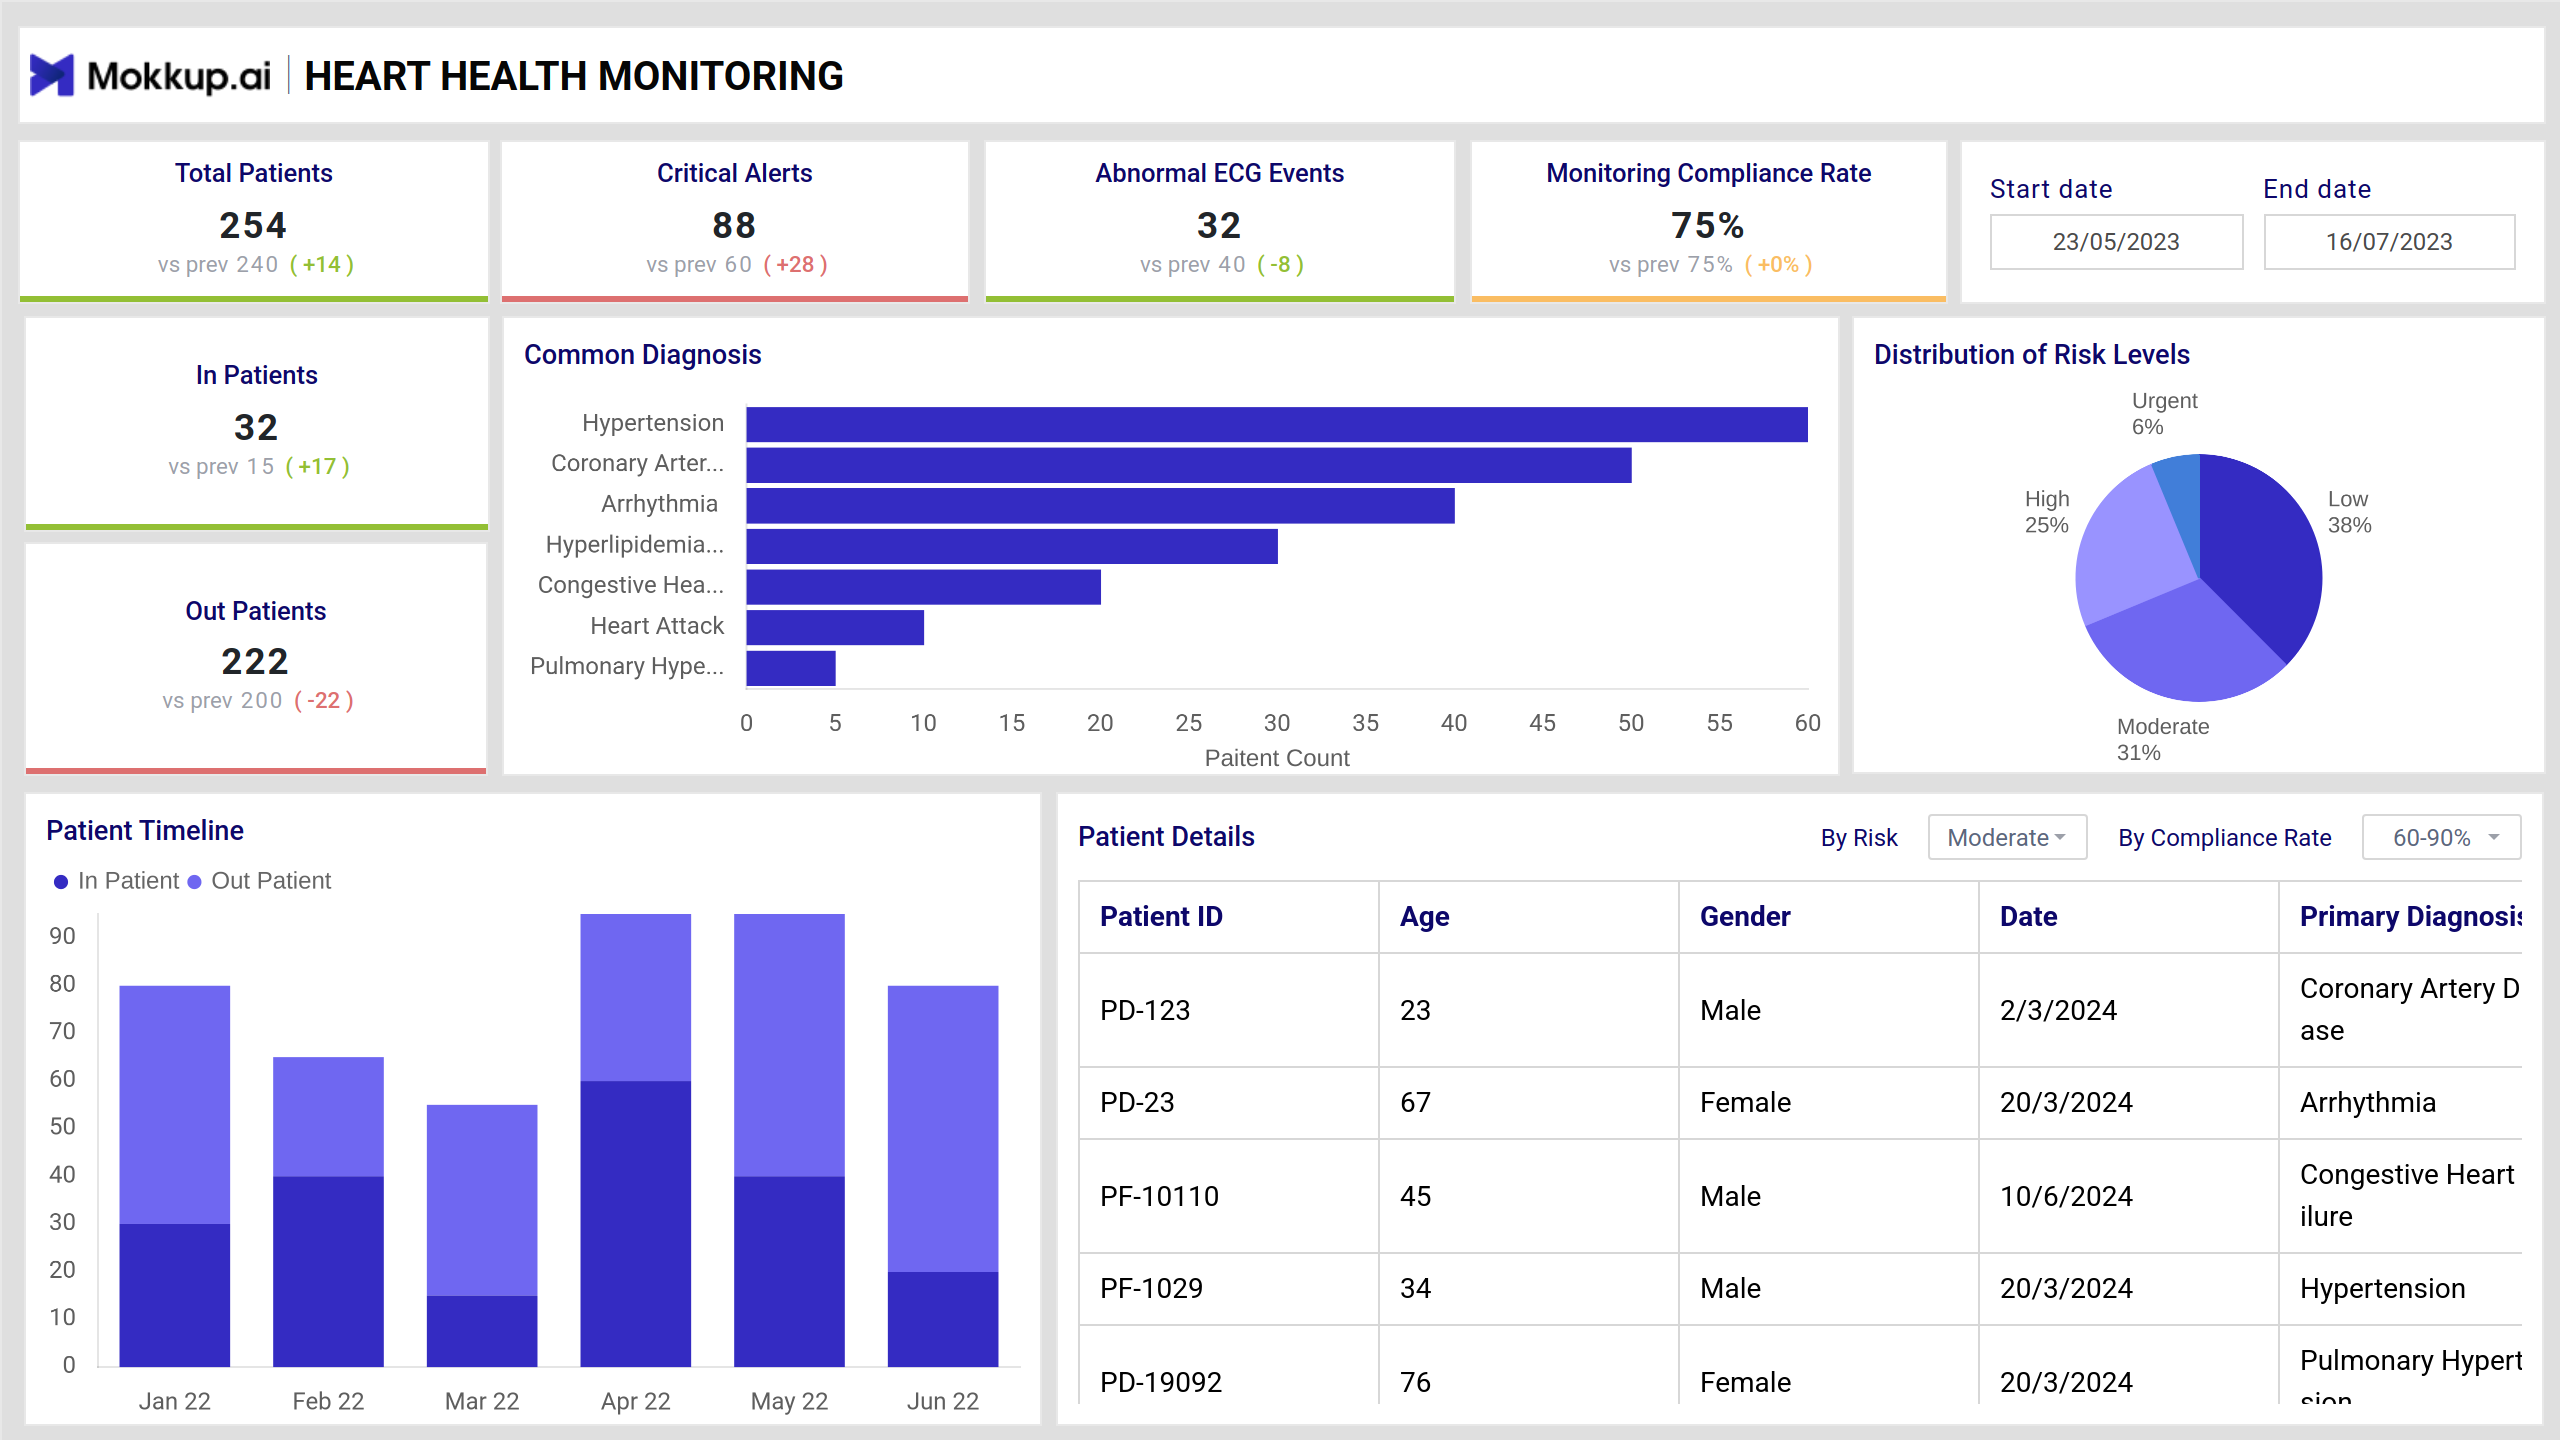Select the Out Patients value 222
The image size is (2560, 1440).
[x=255, y=661]
